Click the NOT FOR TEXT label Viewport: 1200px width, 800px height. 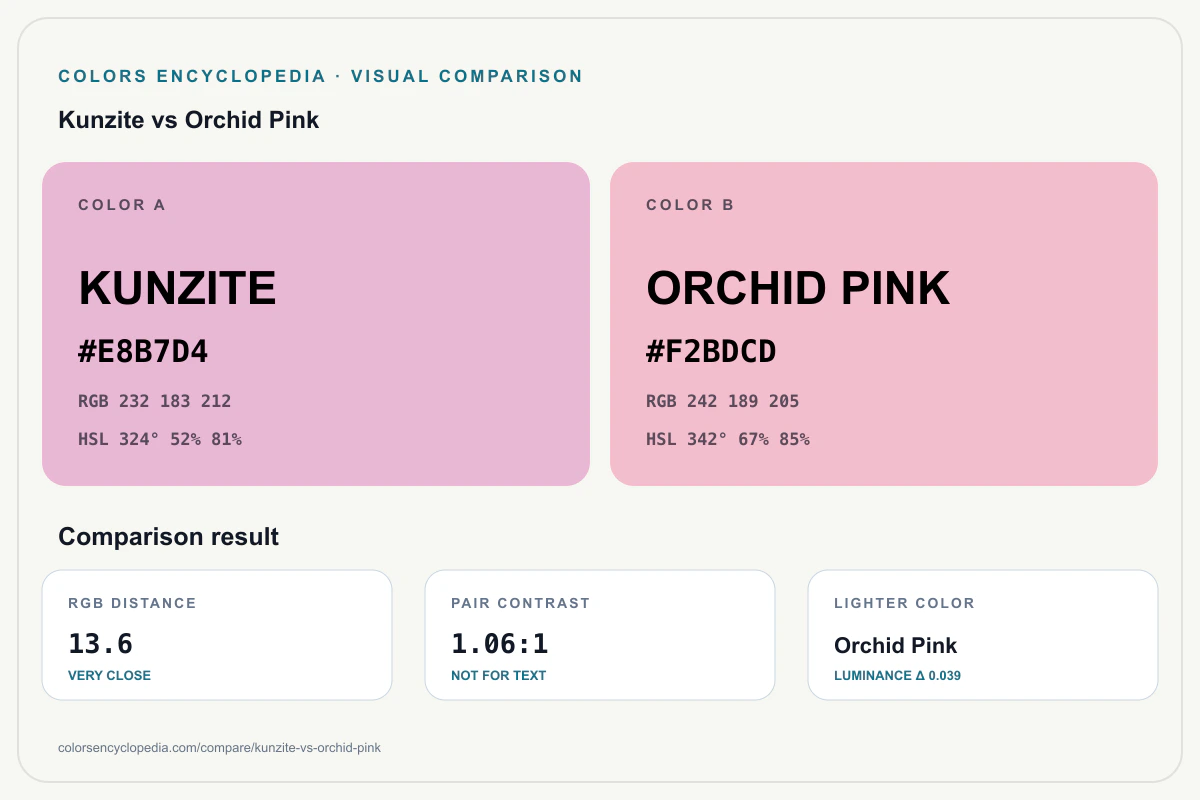[499, 675]
